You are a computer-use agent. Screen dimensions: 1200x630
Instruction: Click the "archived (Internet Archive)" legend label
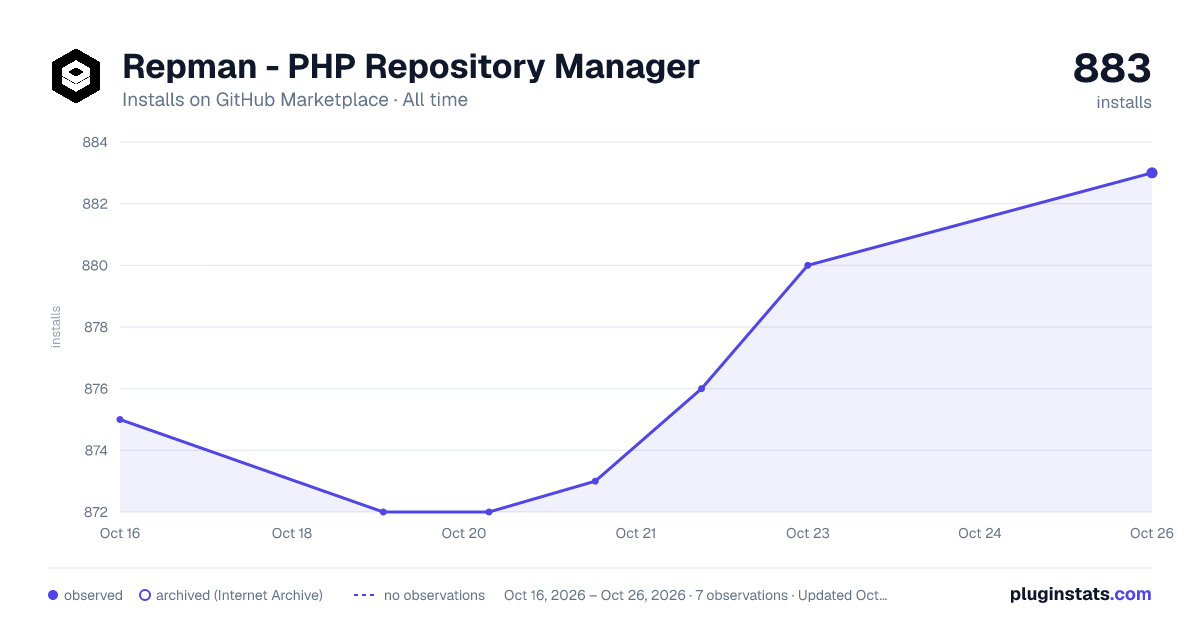(x=239, y=595)
